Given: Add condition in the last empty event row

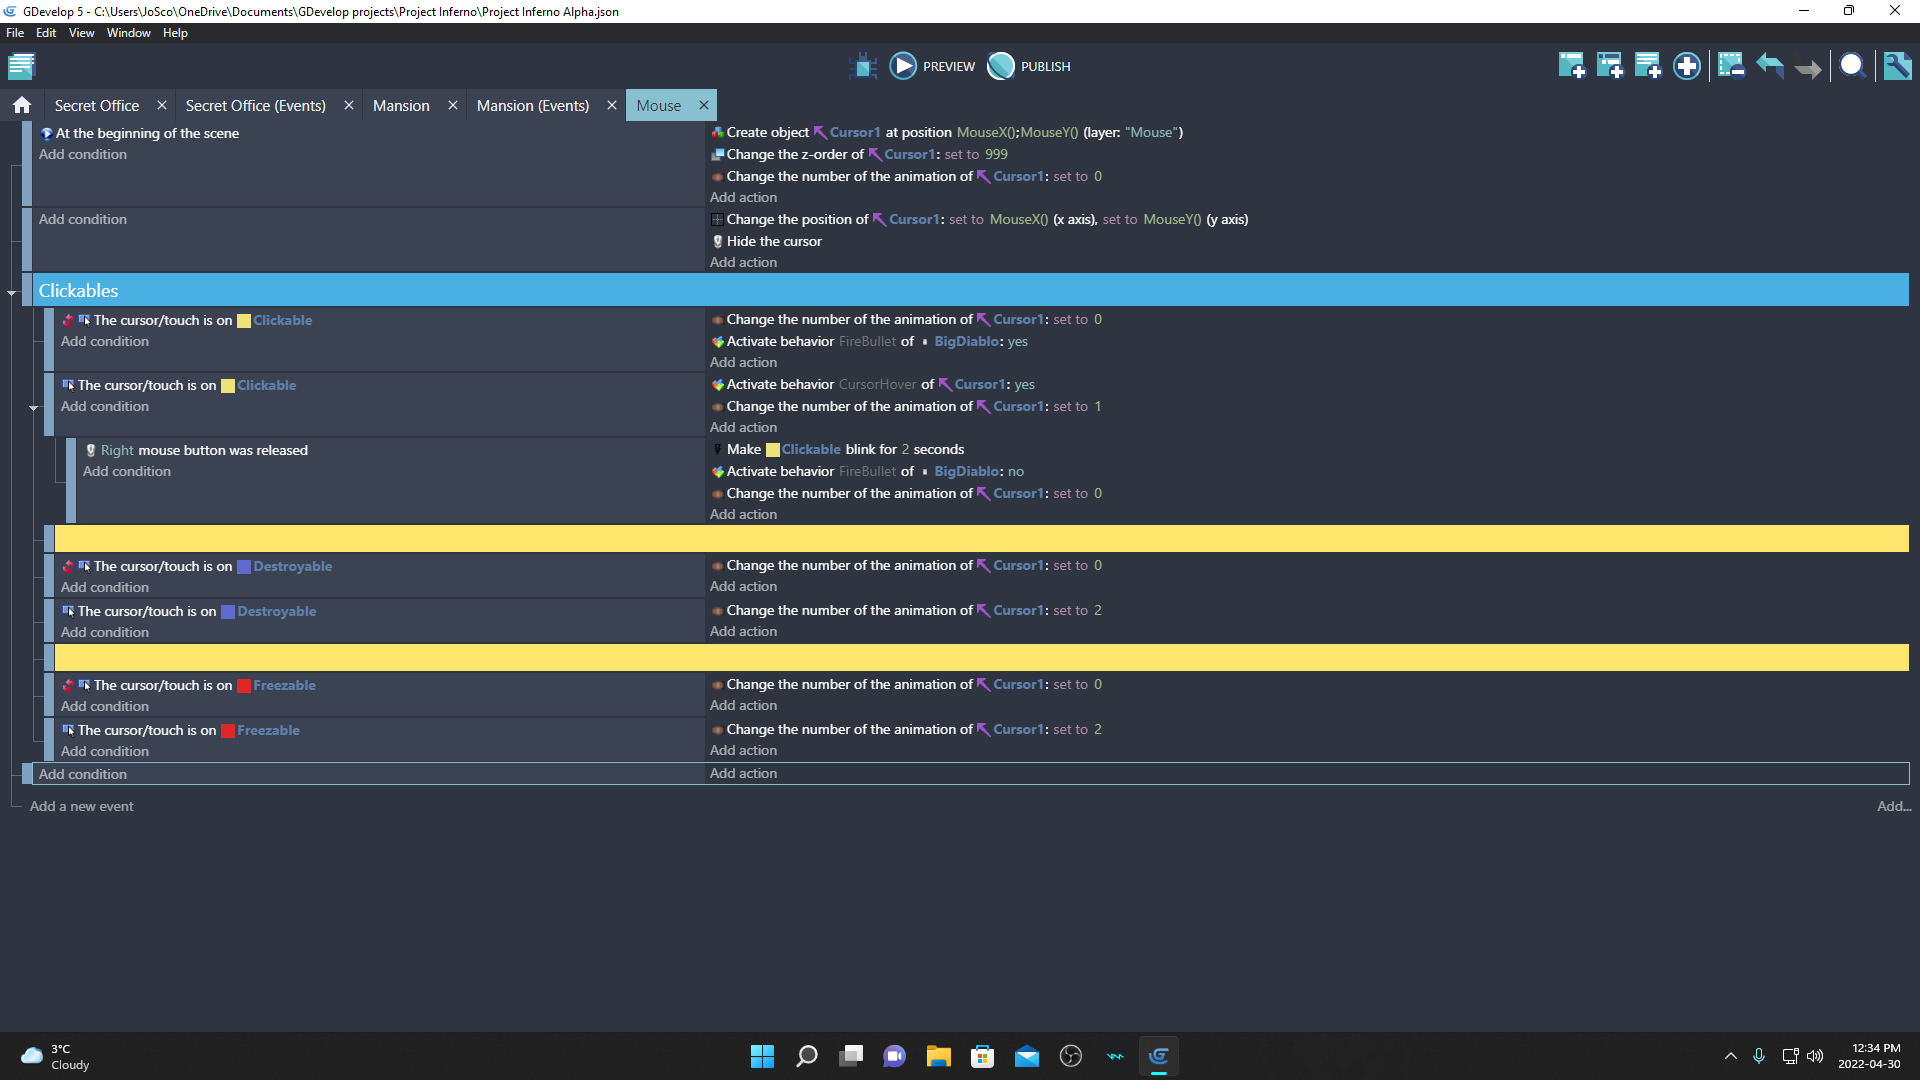Looking at the screenshot, I should (x=83, y=774).
